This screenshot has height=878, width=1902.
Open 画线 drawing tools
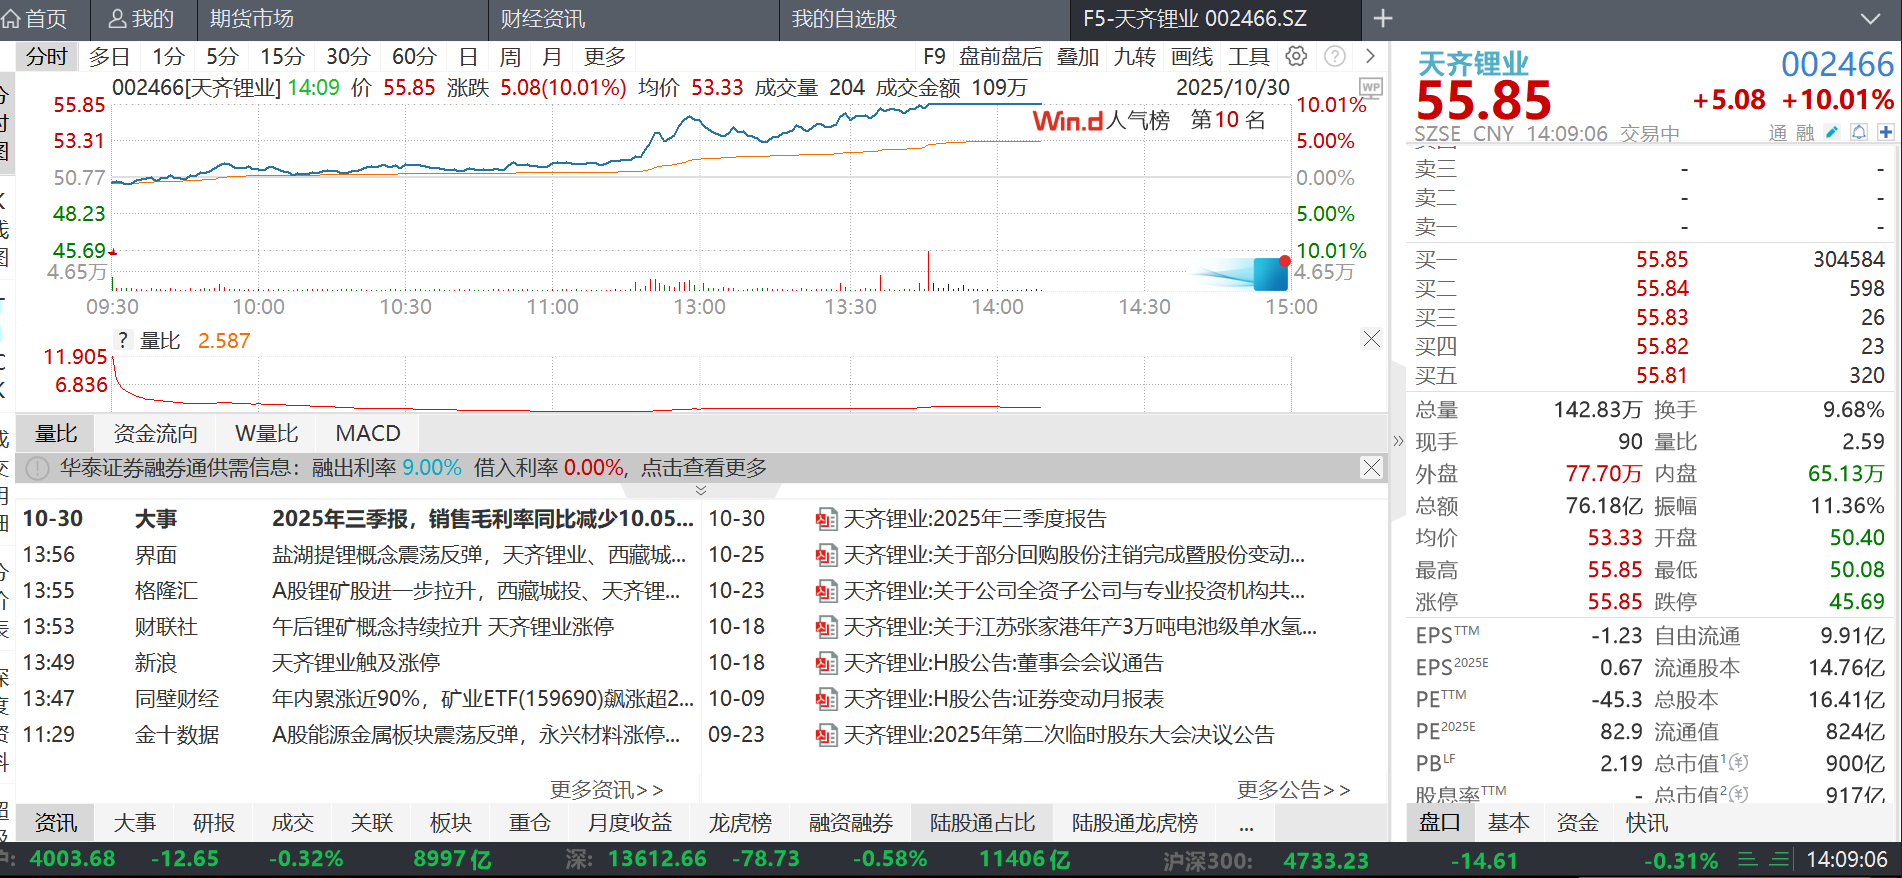click(1192, 56)
